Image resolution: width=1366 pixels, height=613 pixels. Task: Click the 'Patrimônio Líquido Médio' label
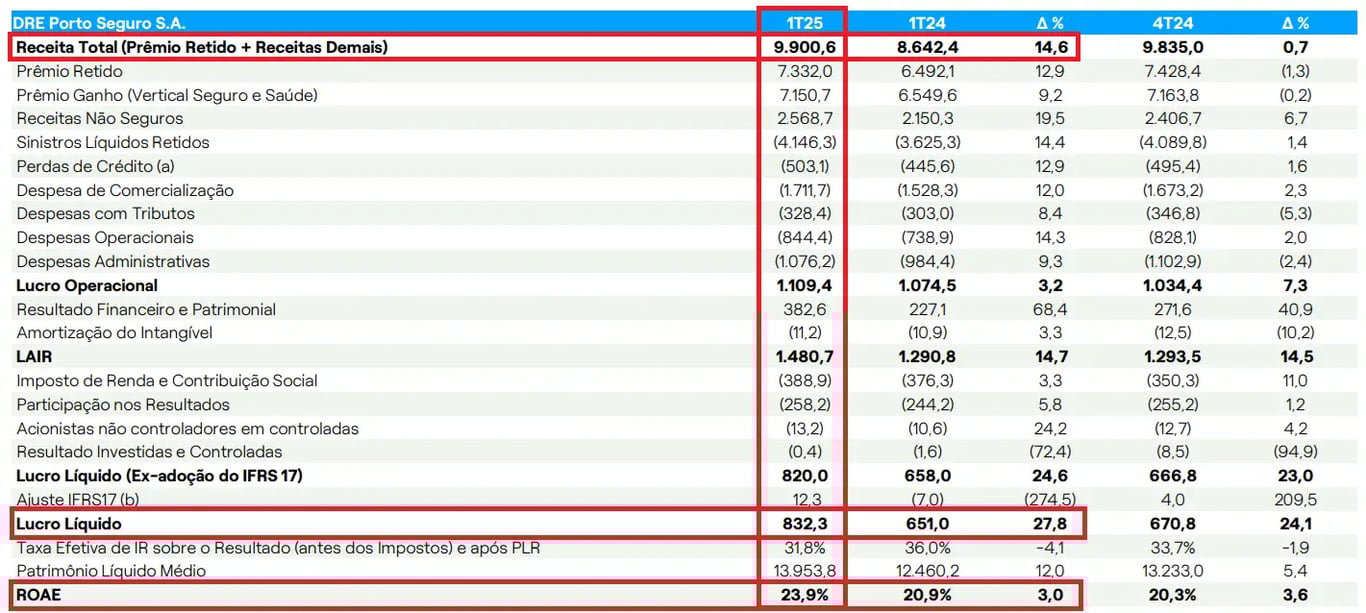[x=111, y=571]
